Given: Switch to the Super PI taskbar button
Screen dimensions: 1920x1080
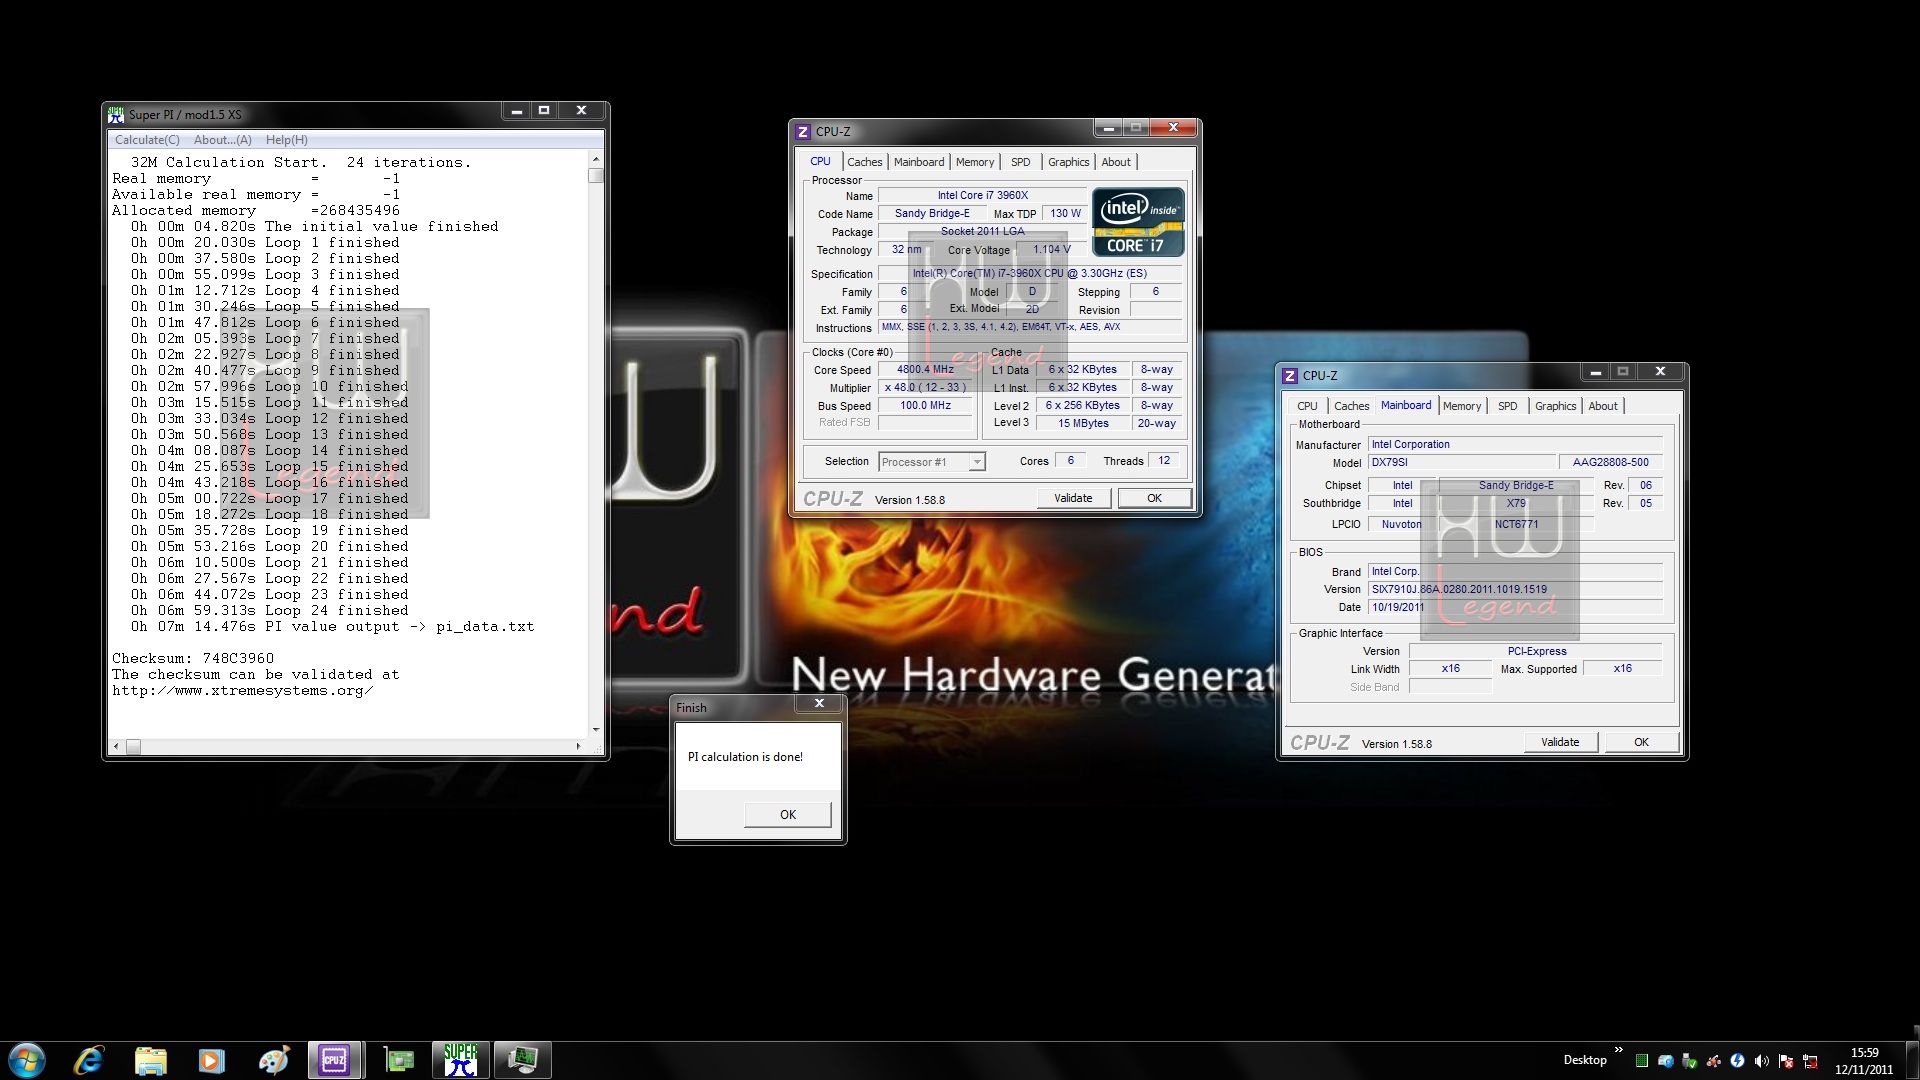Looking at the screenshot, I should coord(461,1060).
